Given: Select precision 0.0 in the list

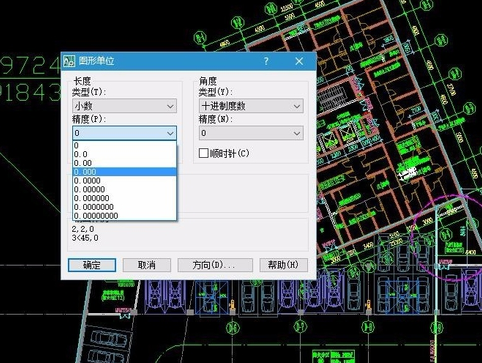Looking at the screenshot, I should pyautogui.click(x=124, y=154).
